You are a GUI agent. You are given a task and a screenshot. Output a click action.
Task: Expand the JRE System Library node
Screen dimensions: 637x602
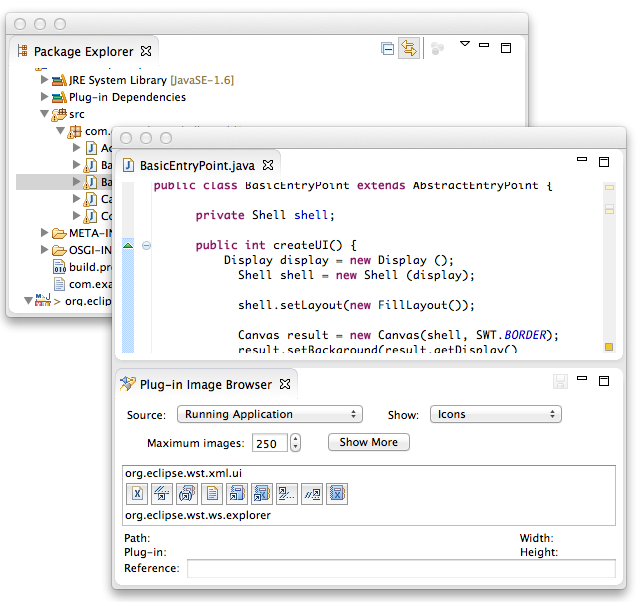[44, 80]
